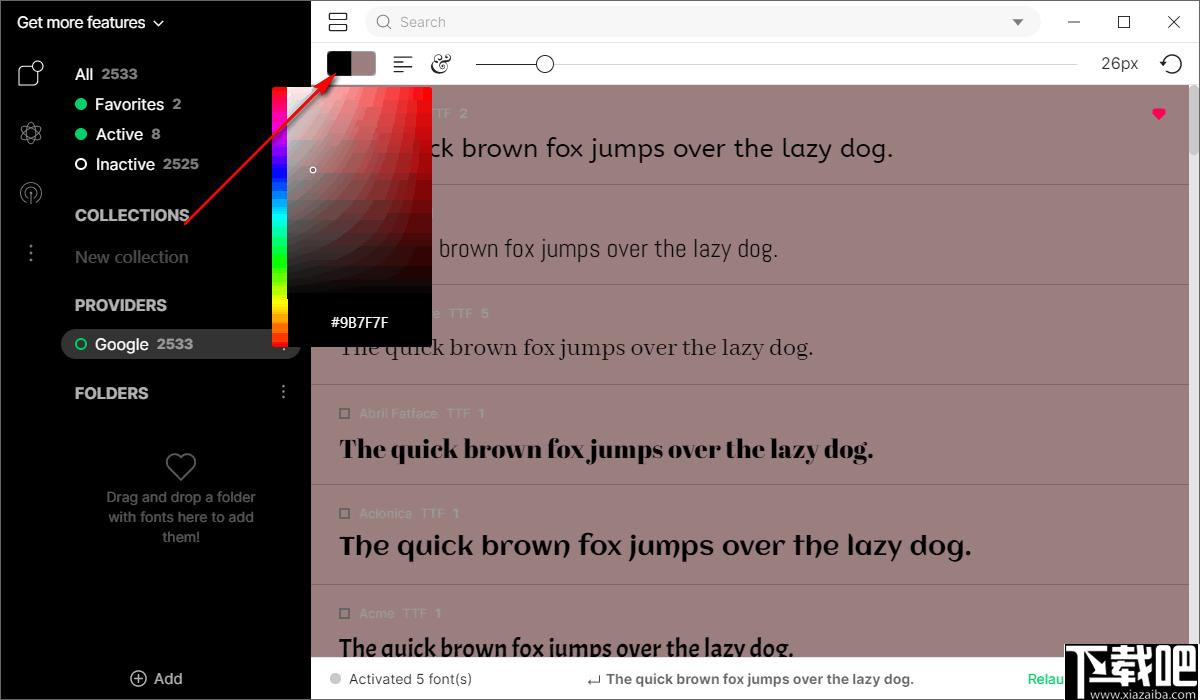Reset preview settings with the refresh icon
The width and height of the screenshot is (1200, 700).
(x=1170, y=64)
